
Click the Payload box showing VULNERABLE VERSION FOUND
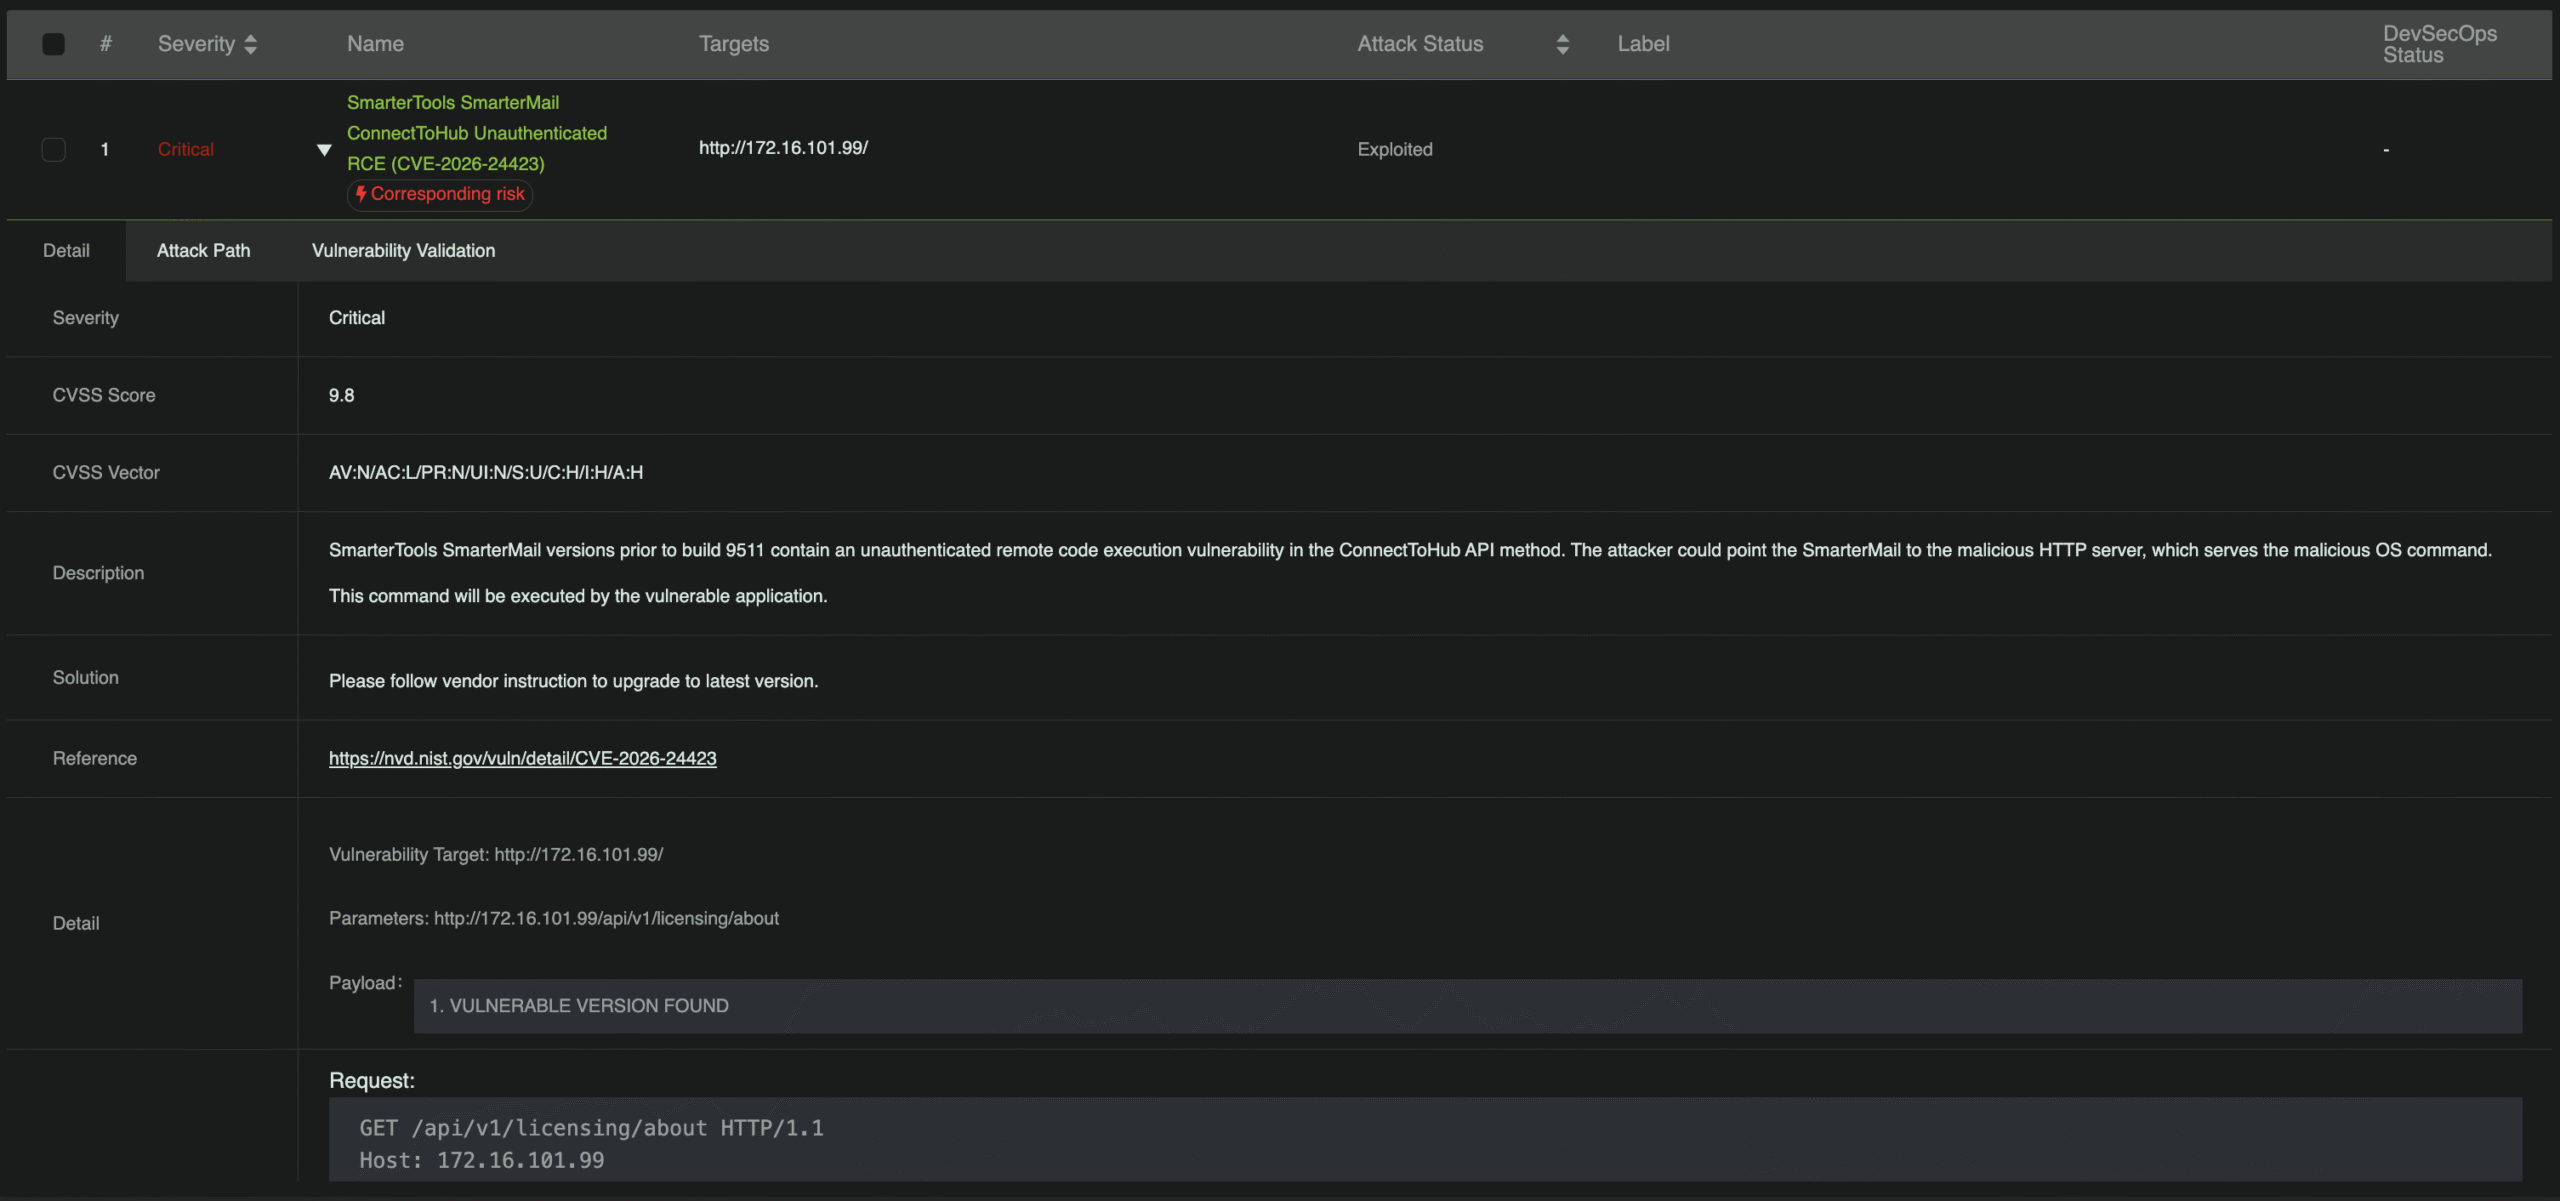click(x=1466, y=1006)
